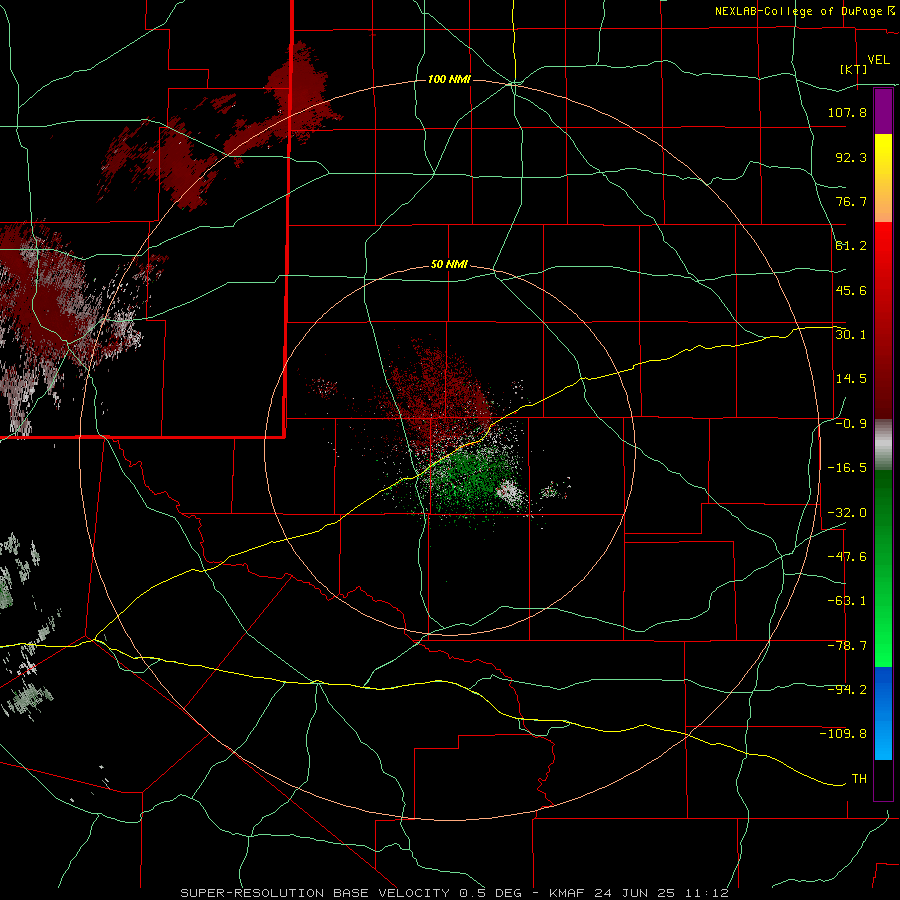900x900 pixels.
Task: Click the TH legend label
Action: pos(859,779)
